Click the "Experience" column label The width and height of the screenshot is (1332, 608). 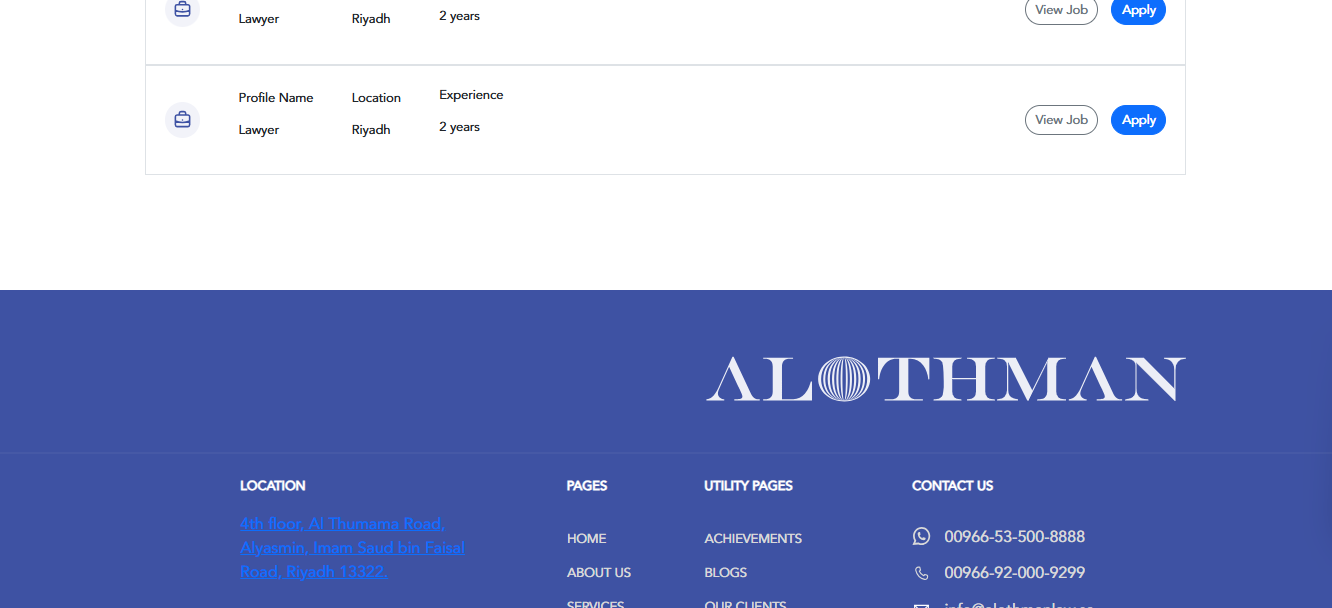click(471, 95)
